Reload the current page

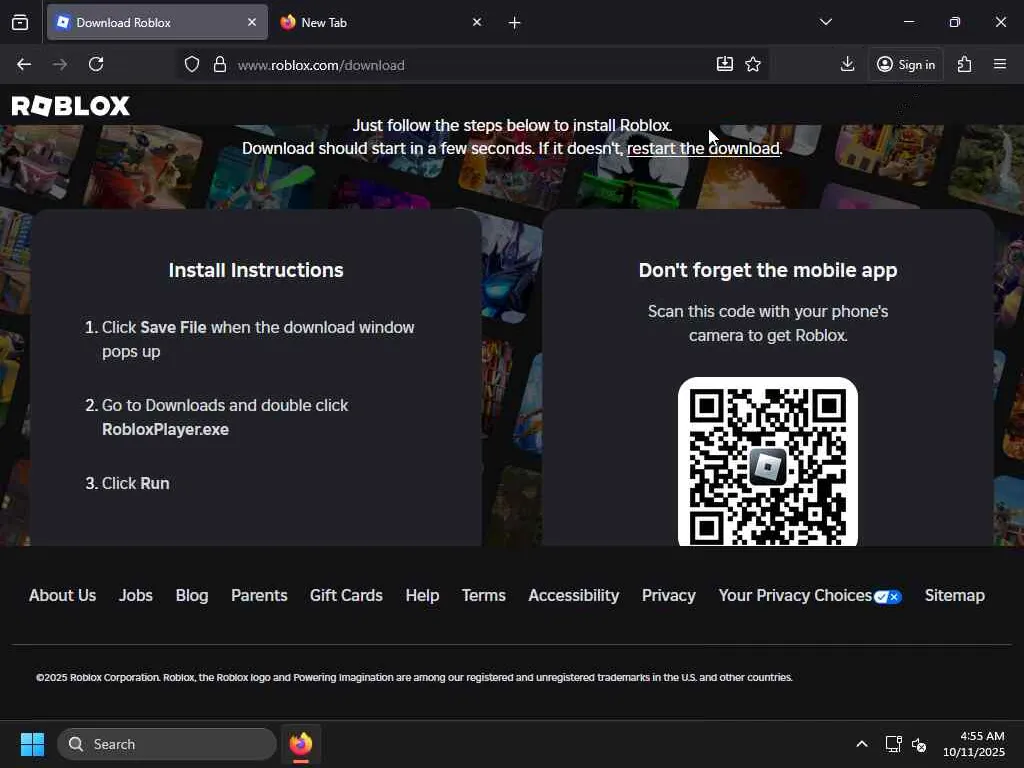point(96,64)
